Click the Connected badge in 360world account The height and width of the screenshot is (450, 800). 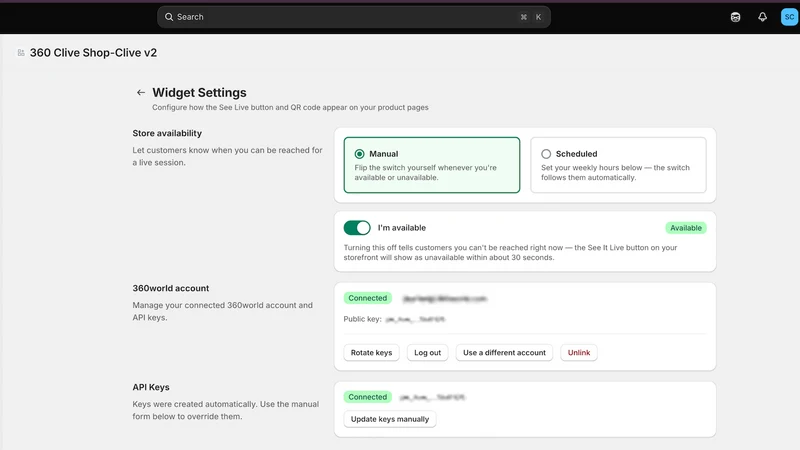(x=367, y=298)
